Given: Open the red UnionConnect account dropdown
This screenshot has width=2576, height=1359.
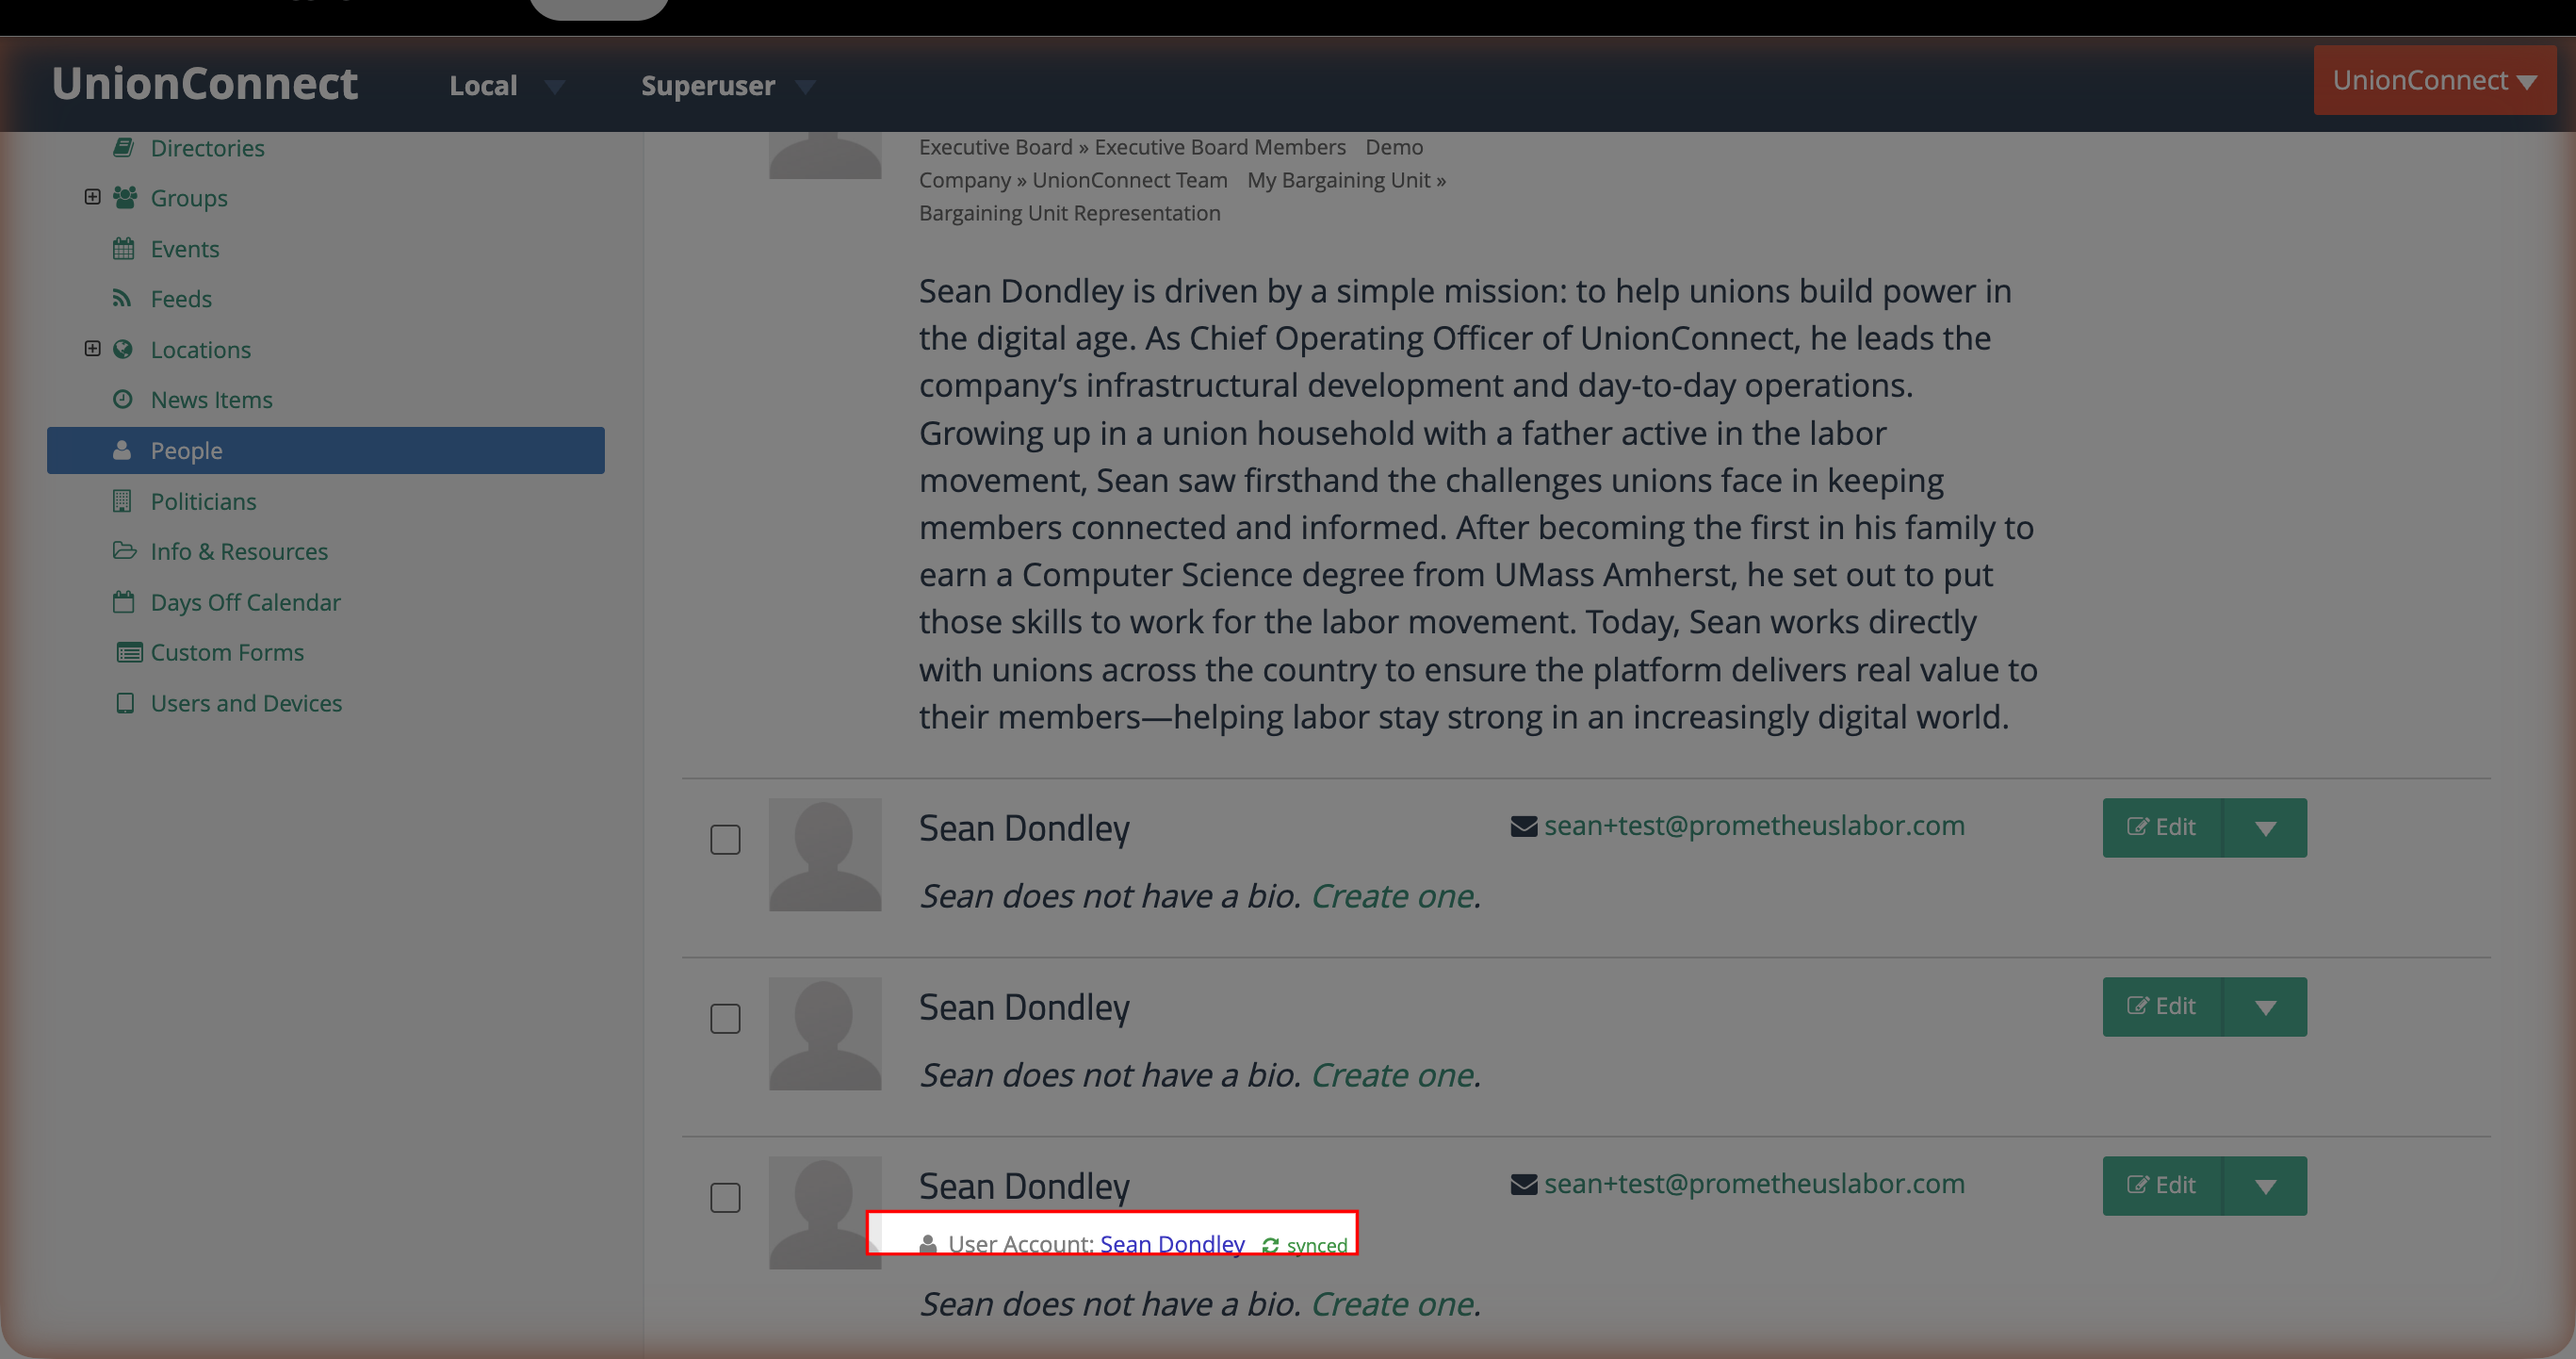Looking at the screenshot, I should (2434, 80).
